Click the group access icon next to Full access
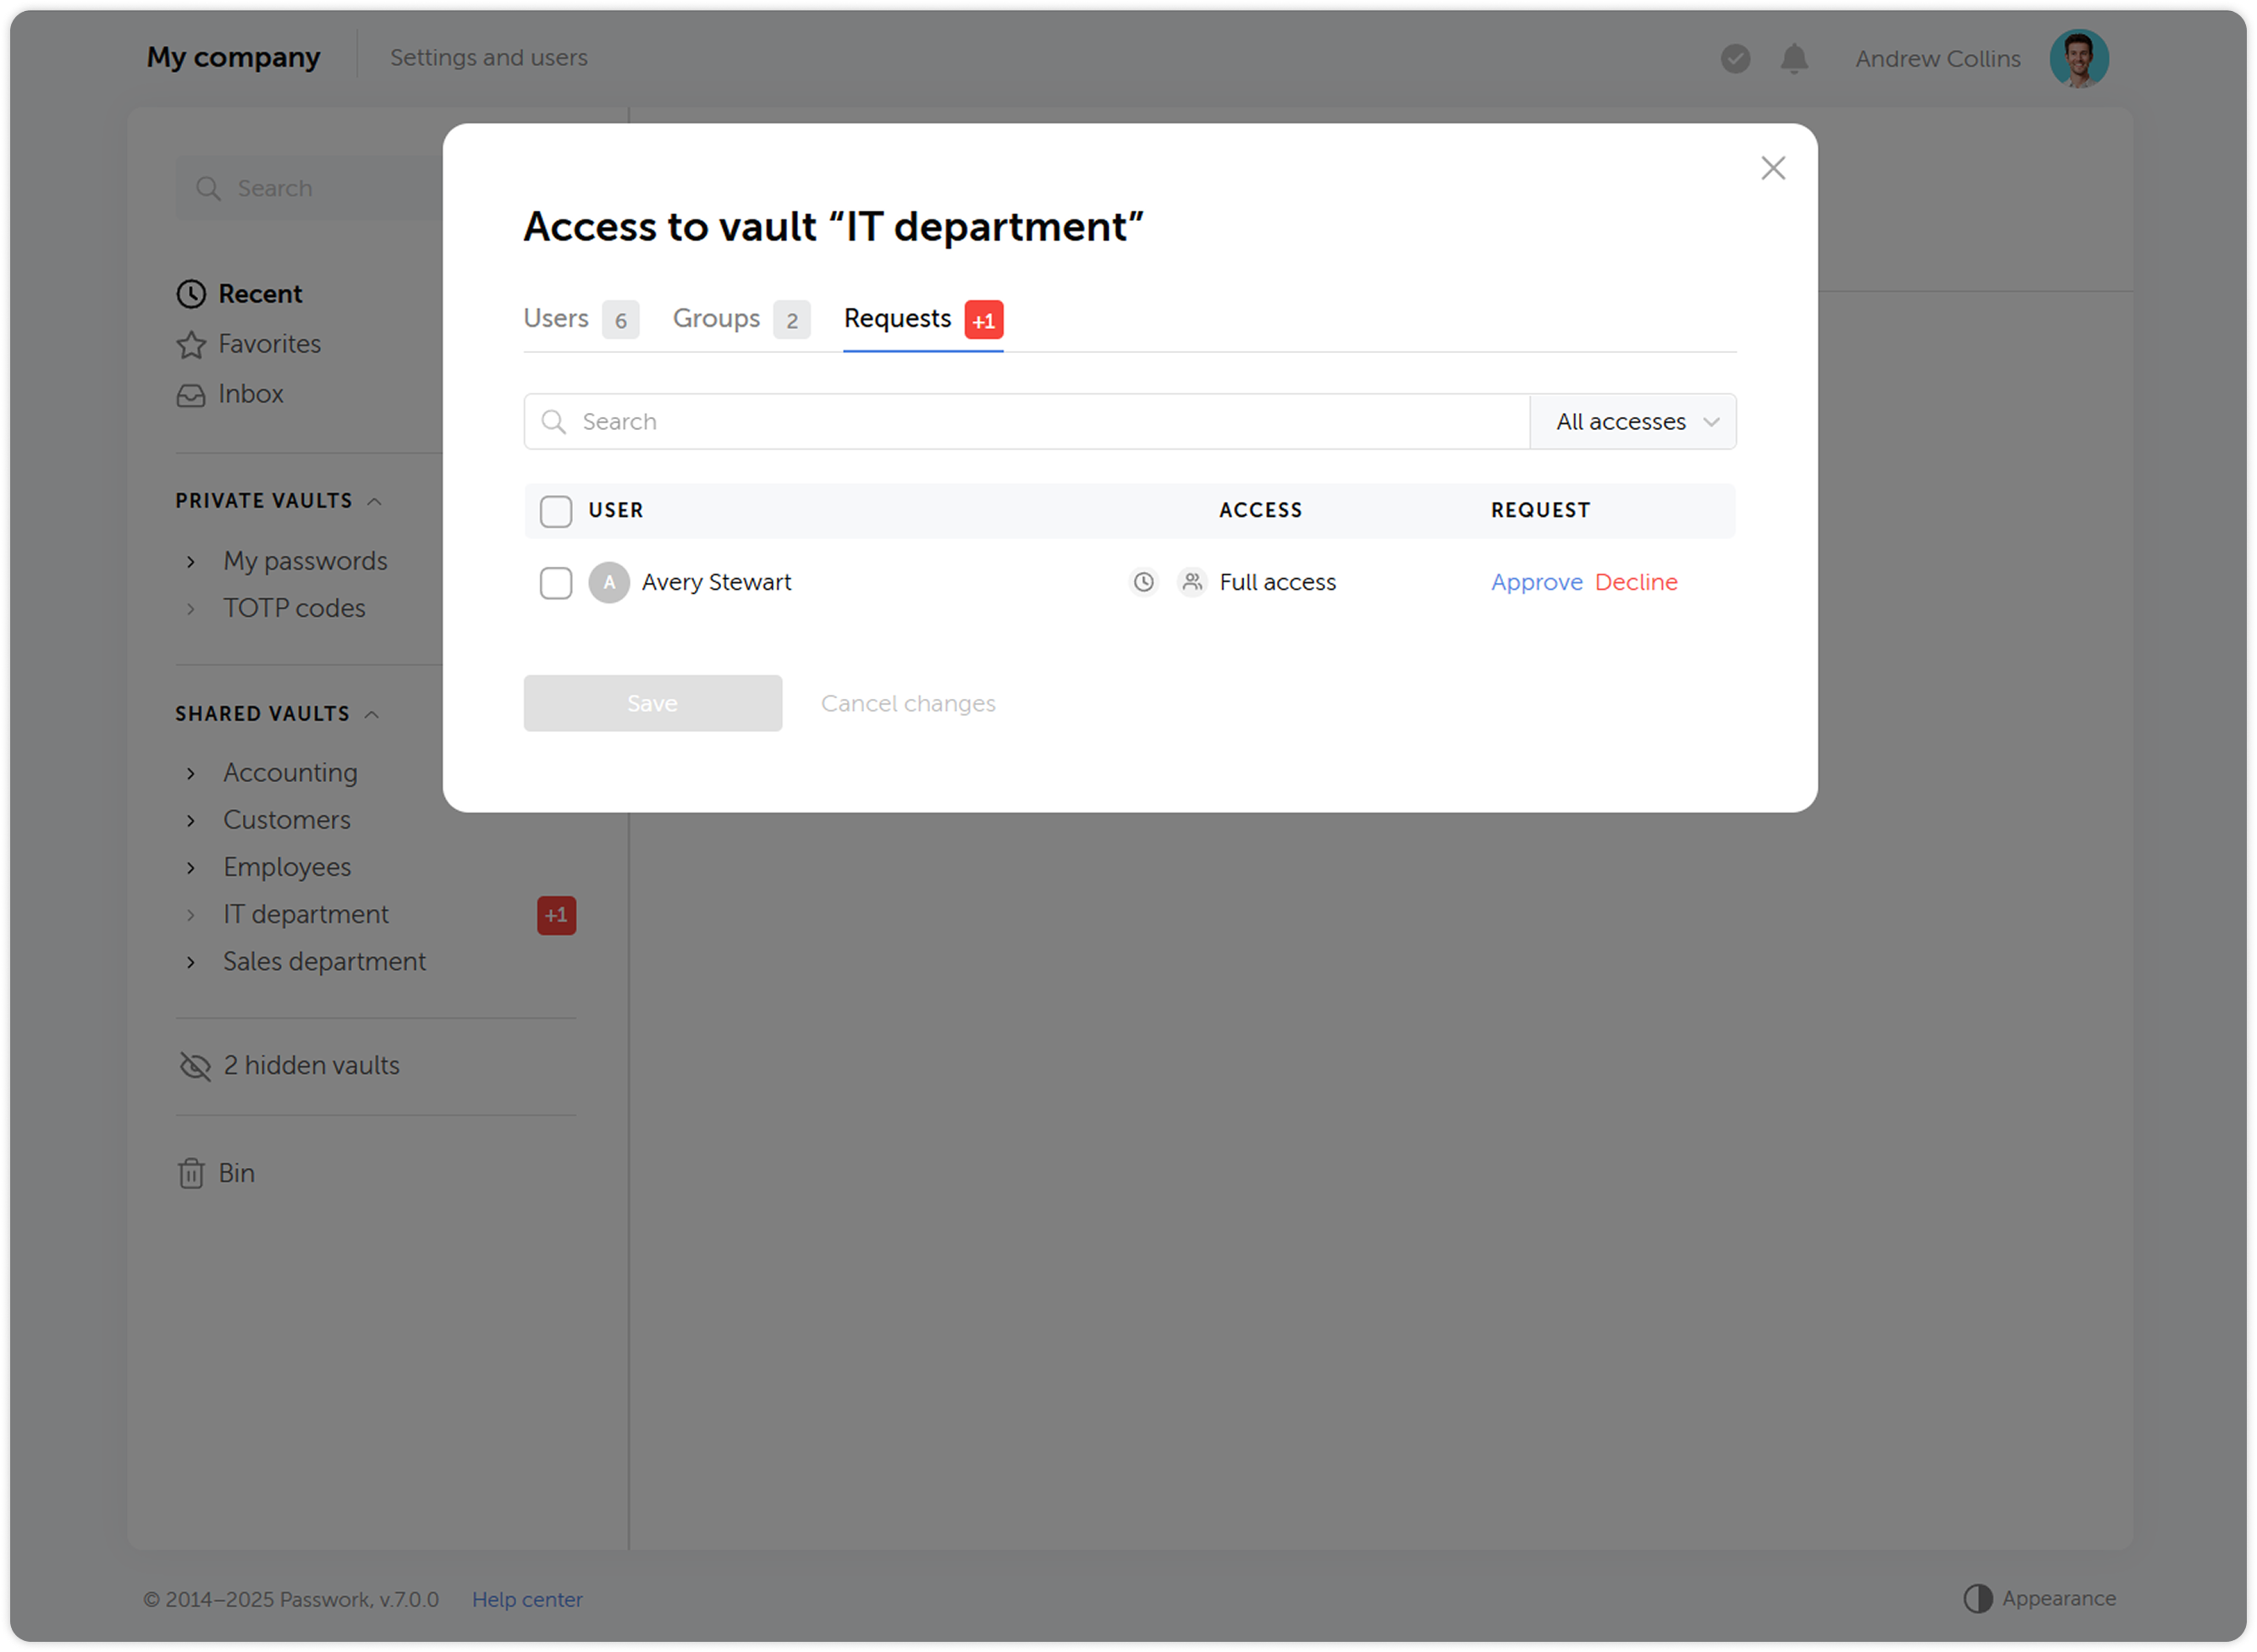The height and width of the screenshot is (1652, 2257). click(x=1192, y=582)
